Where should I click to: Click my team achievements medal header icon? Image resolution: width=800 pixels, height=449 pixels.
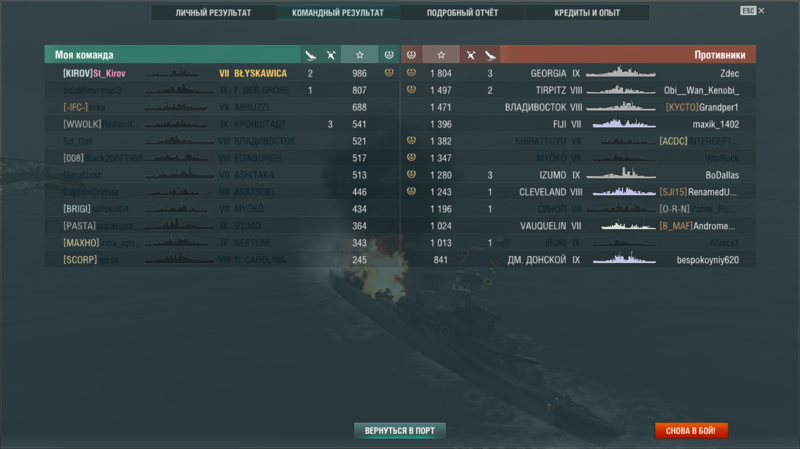pos(389,55)
